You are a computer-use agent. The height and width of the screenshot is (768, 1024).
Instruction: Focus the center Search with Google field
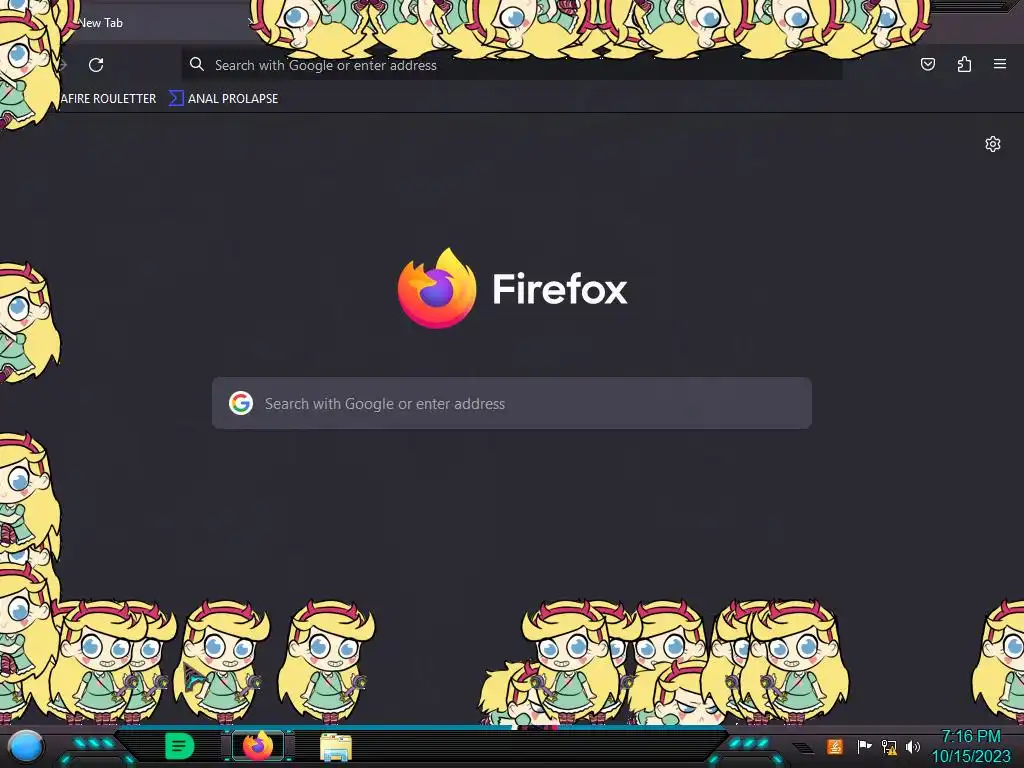tap(511, 403)
